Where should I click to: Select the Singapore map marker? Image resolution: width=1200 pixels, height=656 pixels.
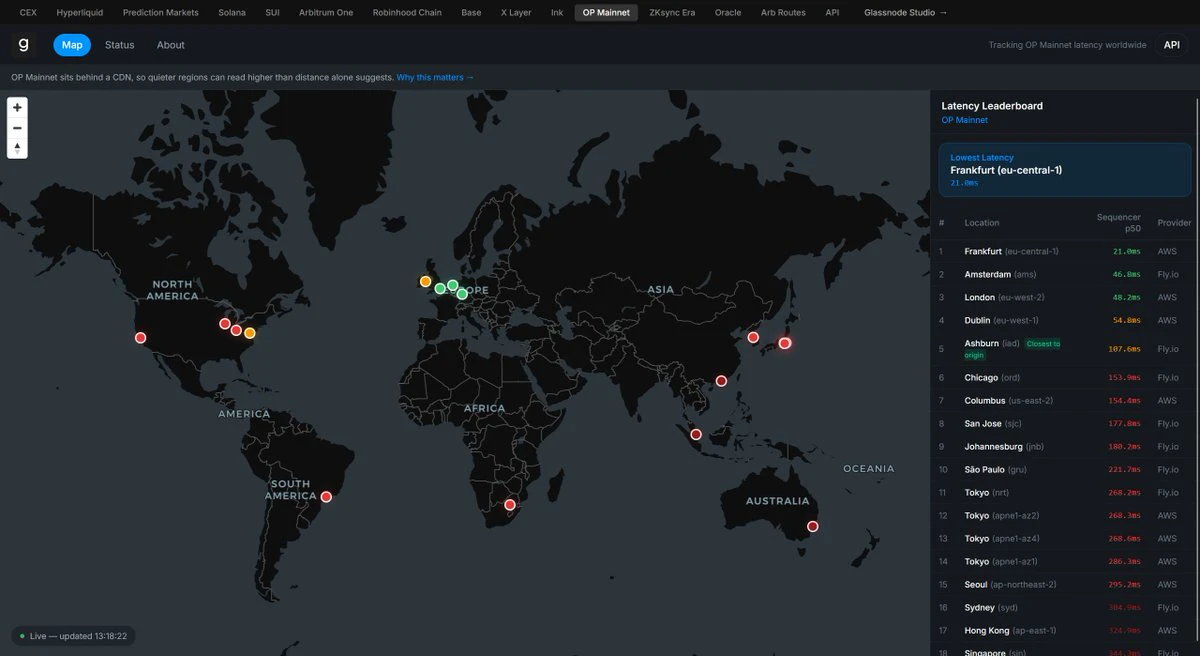[x=696, y=434]
